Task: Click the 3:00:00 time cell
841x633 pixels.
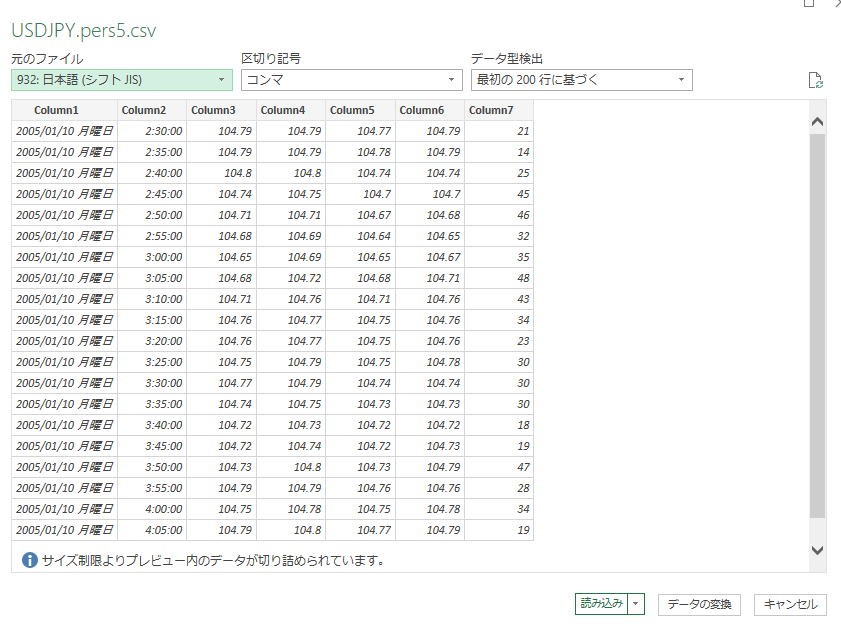Action: coord(152,257)
